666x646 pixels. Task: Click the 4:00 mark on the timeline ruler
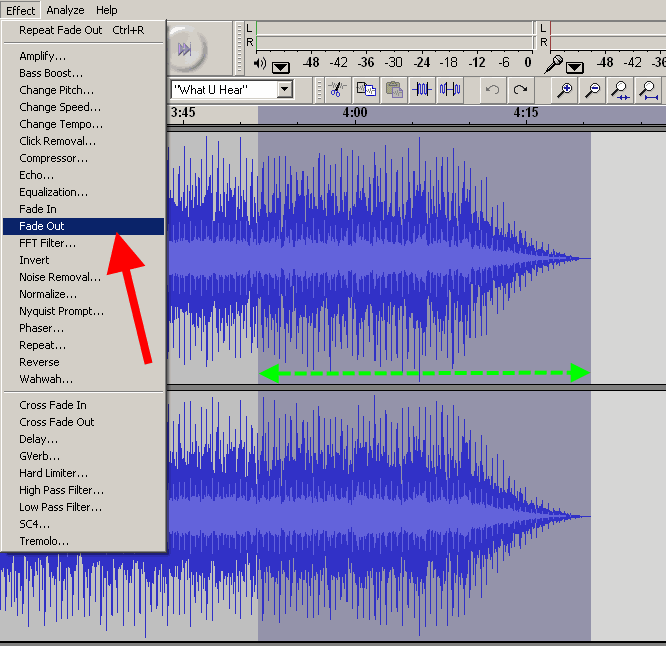pyautogui.click(x=354, y=113)
